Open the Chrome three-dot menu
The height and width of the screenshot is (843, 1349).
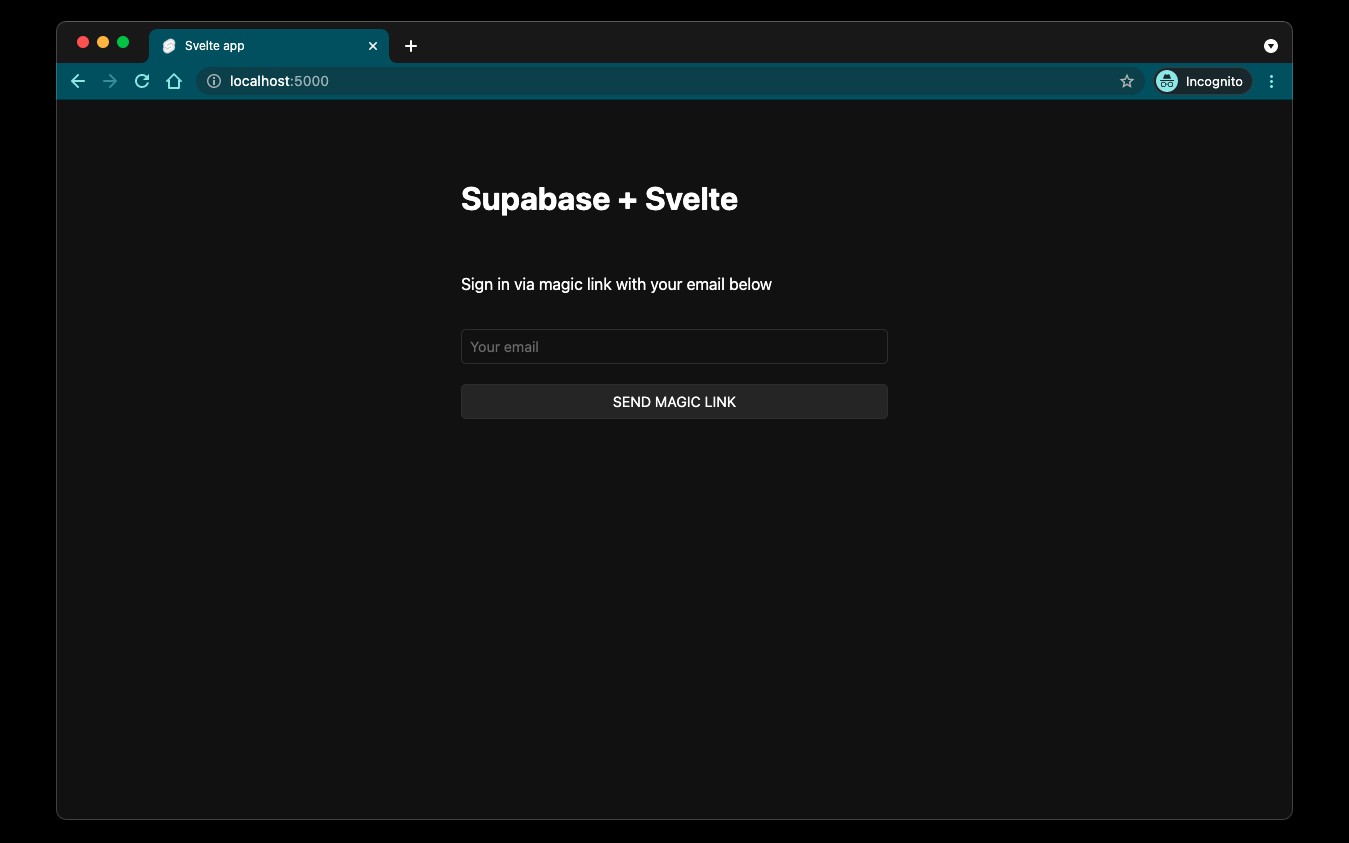(1271, 81)
